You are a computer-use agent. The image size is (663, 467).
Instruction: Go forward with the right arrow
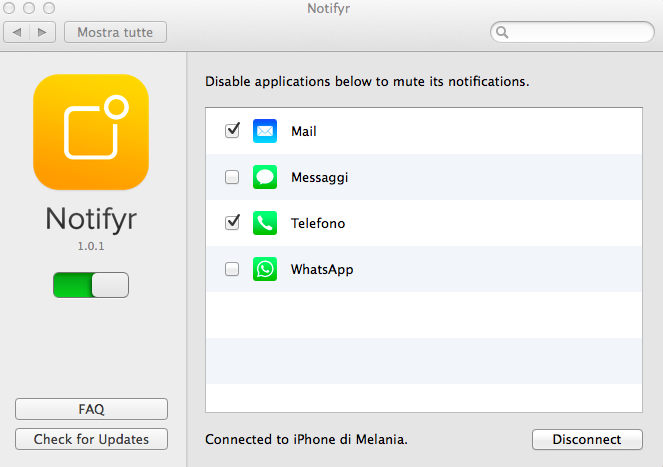coord(42,32)
